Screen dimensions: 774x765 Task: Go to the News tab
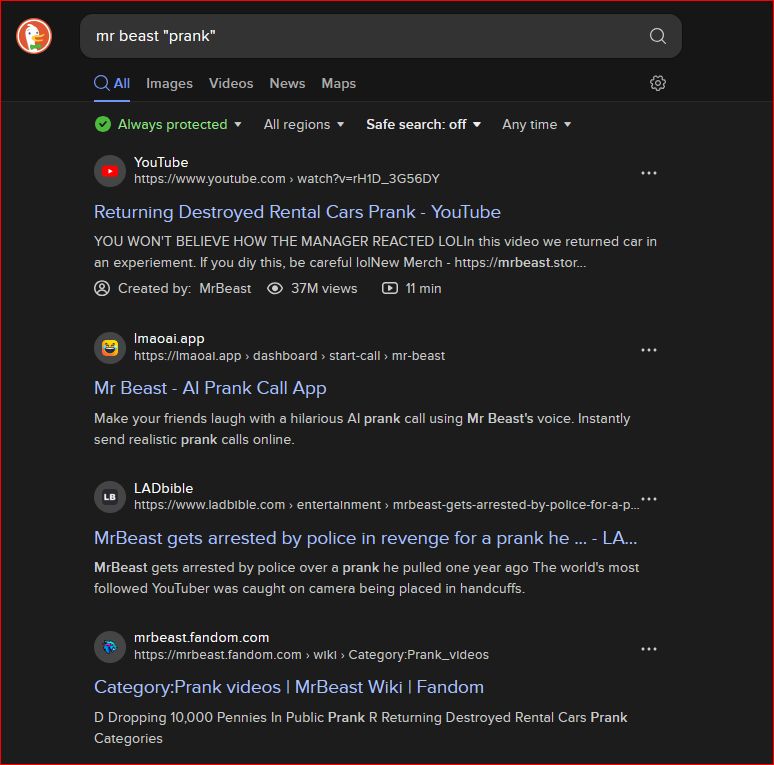pos(287,84)
